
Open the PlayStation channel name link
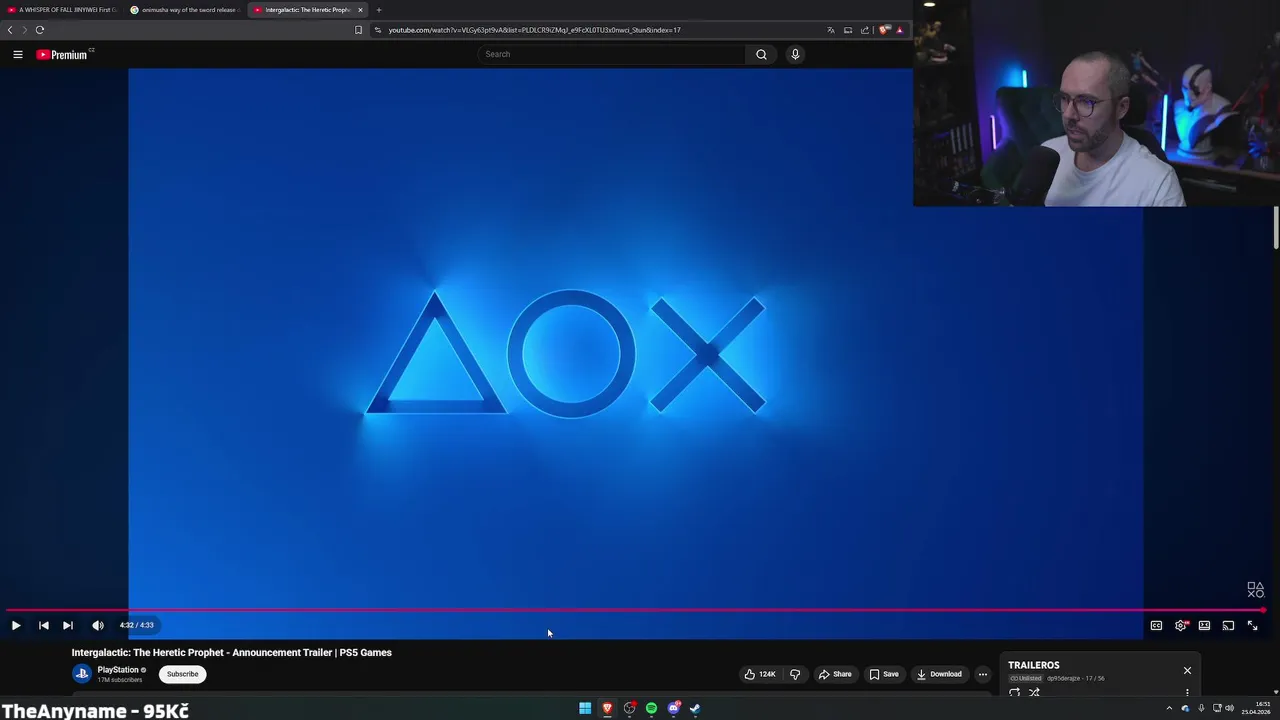pos(118,670)
